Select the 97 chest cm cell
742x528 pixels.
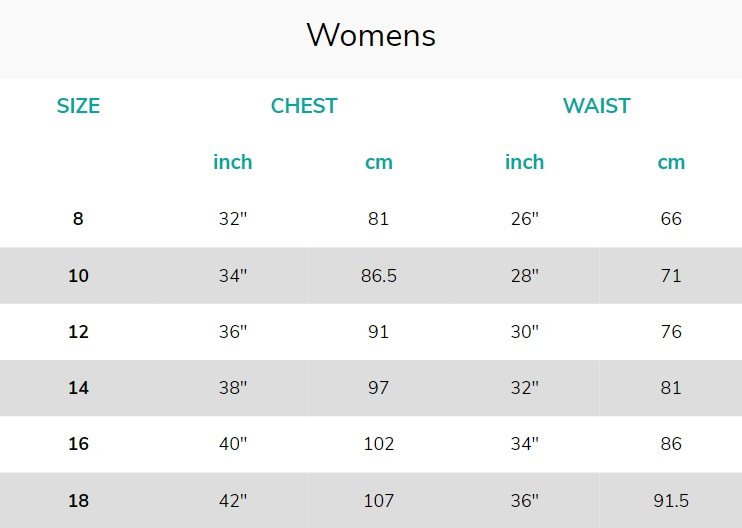tap(379, 387)
